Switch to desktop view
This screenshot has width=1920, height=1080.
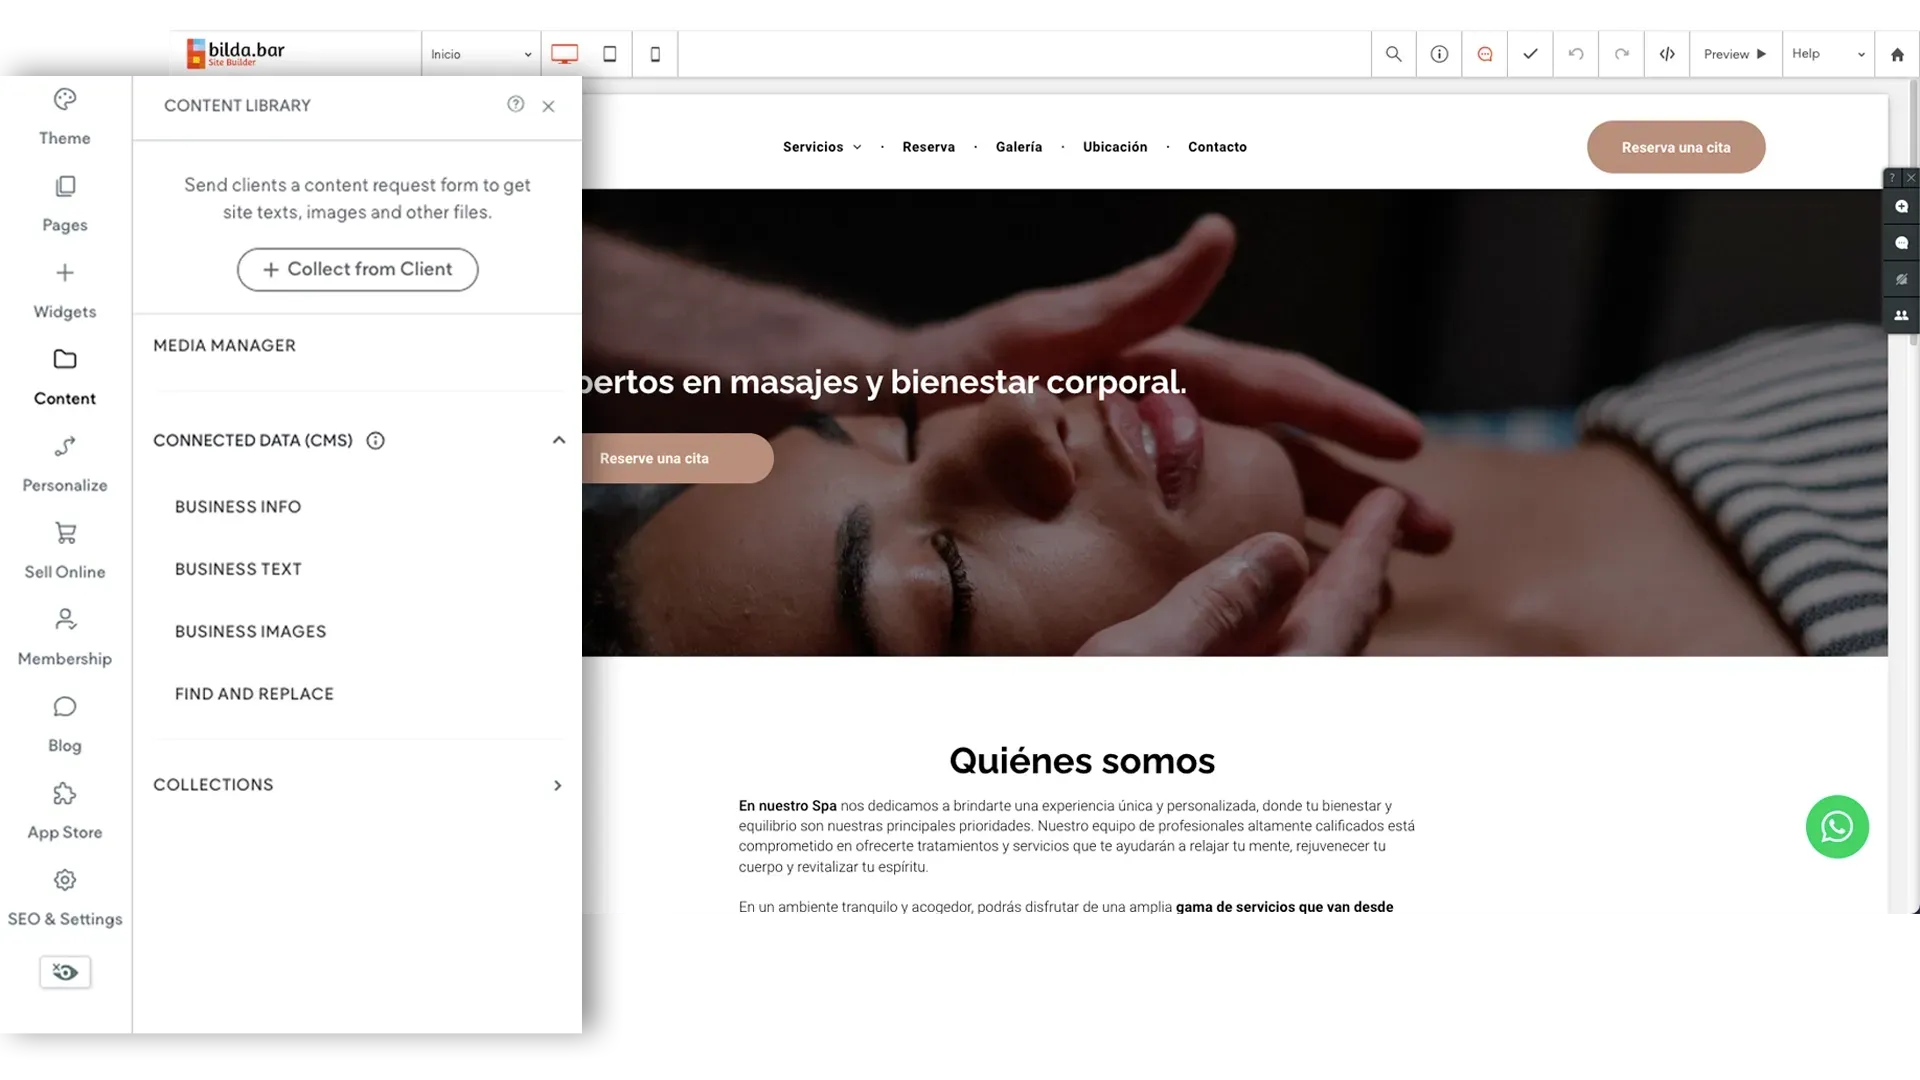pyautogui.click(x=564, y=54)
